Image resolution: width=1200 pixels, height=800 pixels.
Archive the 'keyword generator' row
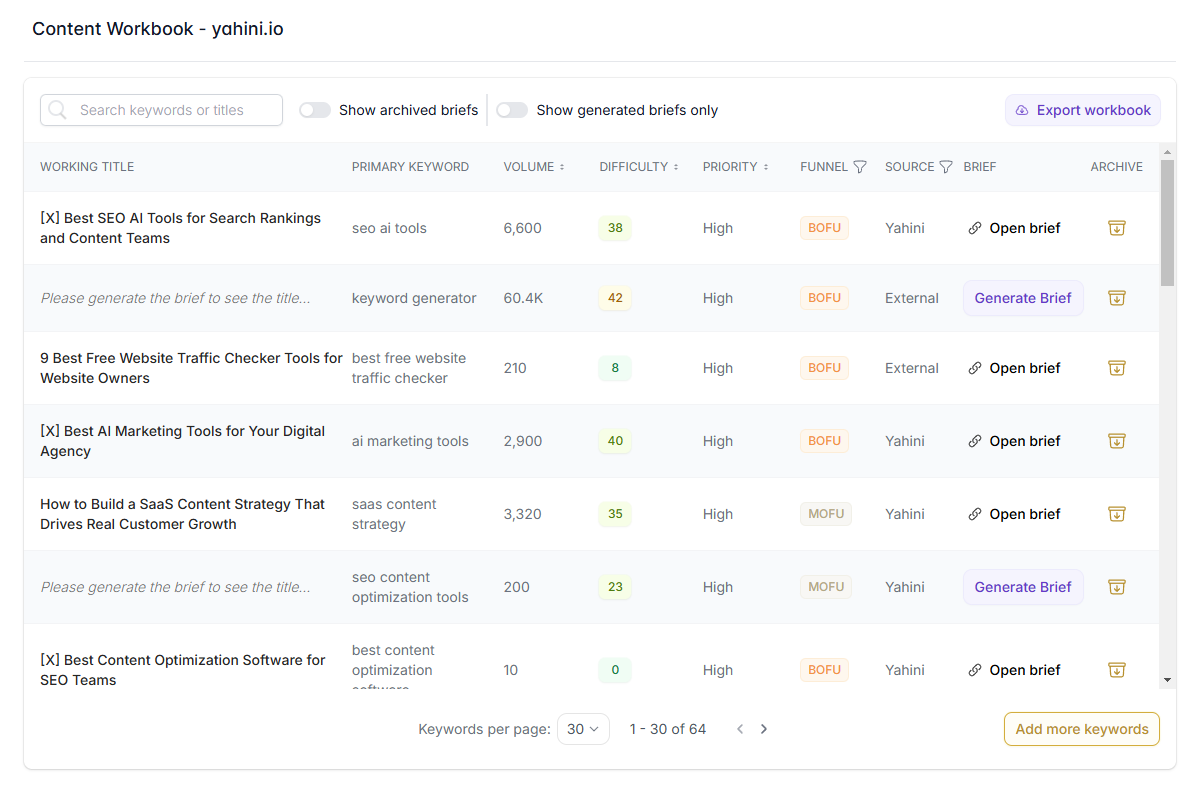click(1117, 298)
